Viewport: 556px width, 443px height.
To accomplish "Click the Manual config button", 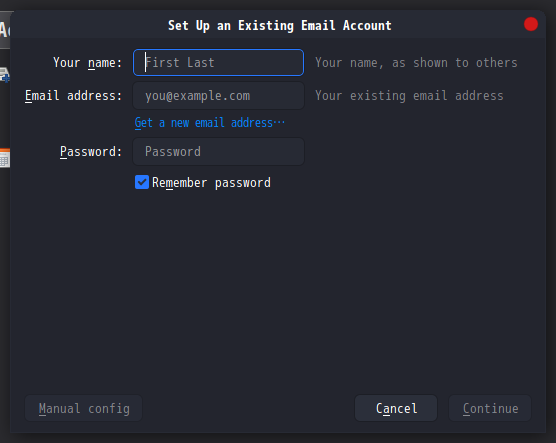I will click(x=84, y=408).
